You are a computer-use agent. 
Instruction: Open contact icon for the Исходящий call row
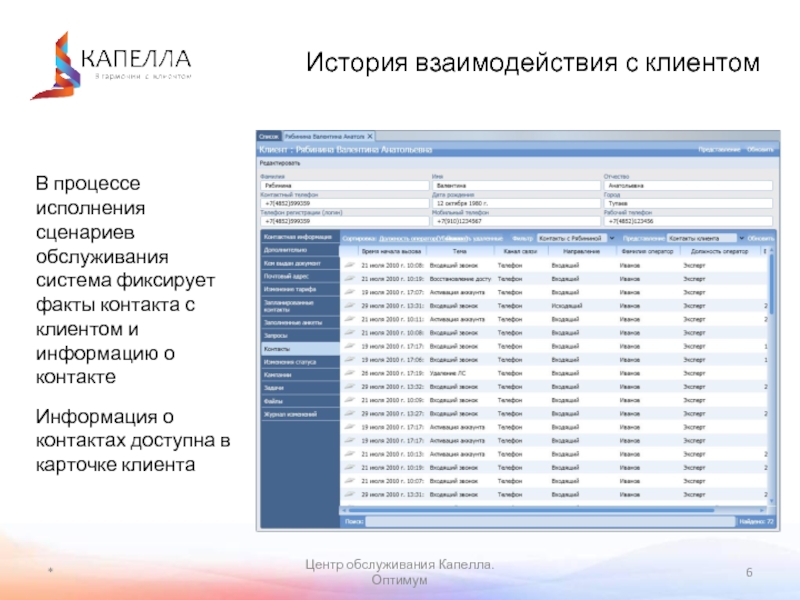pyautogui.click(x=349, y=306)
